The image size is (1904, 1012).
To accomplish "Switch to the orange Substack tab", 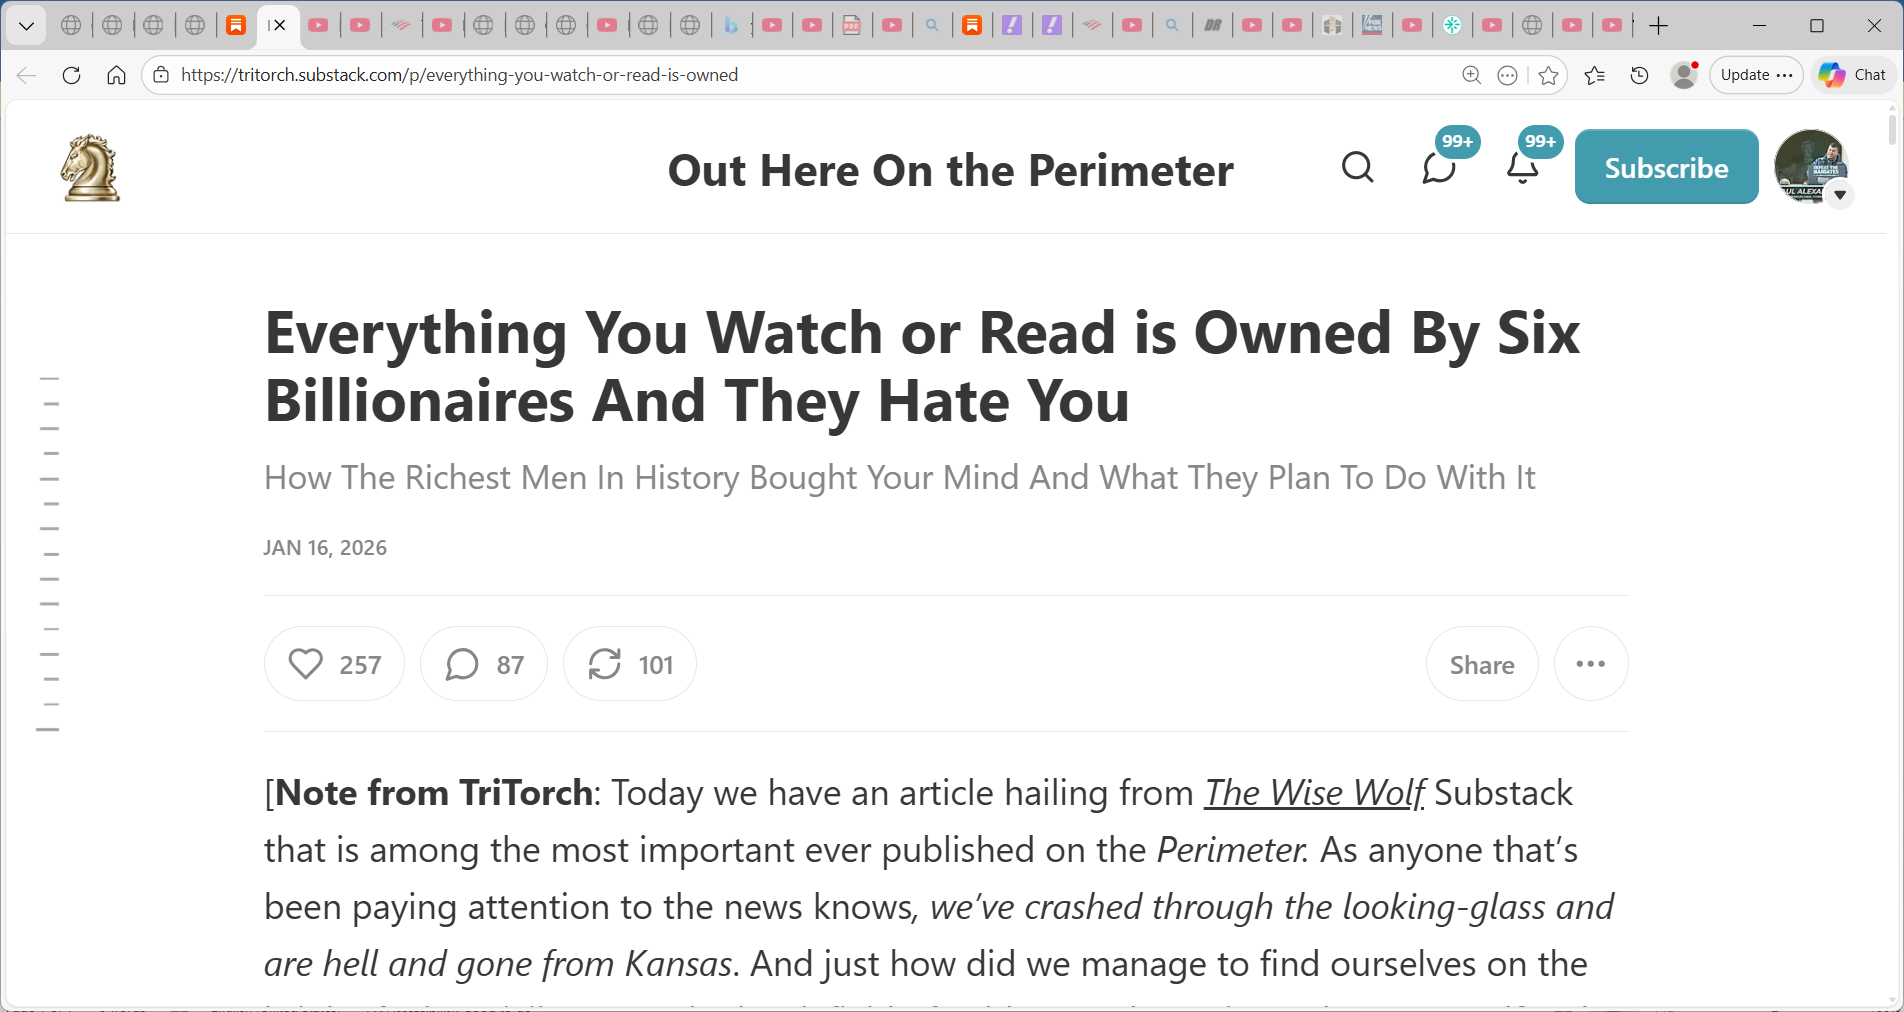I will 236,25.
